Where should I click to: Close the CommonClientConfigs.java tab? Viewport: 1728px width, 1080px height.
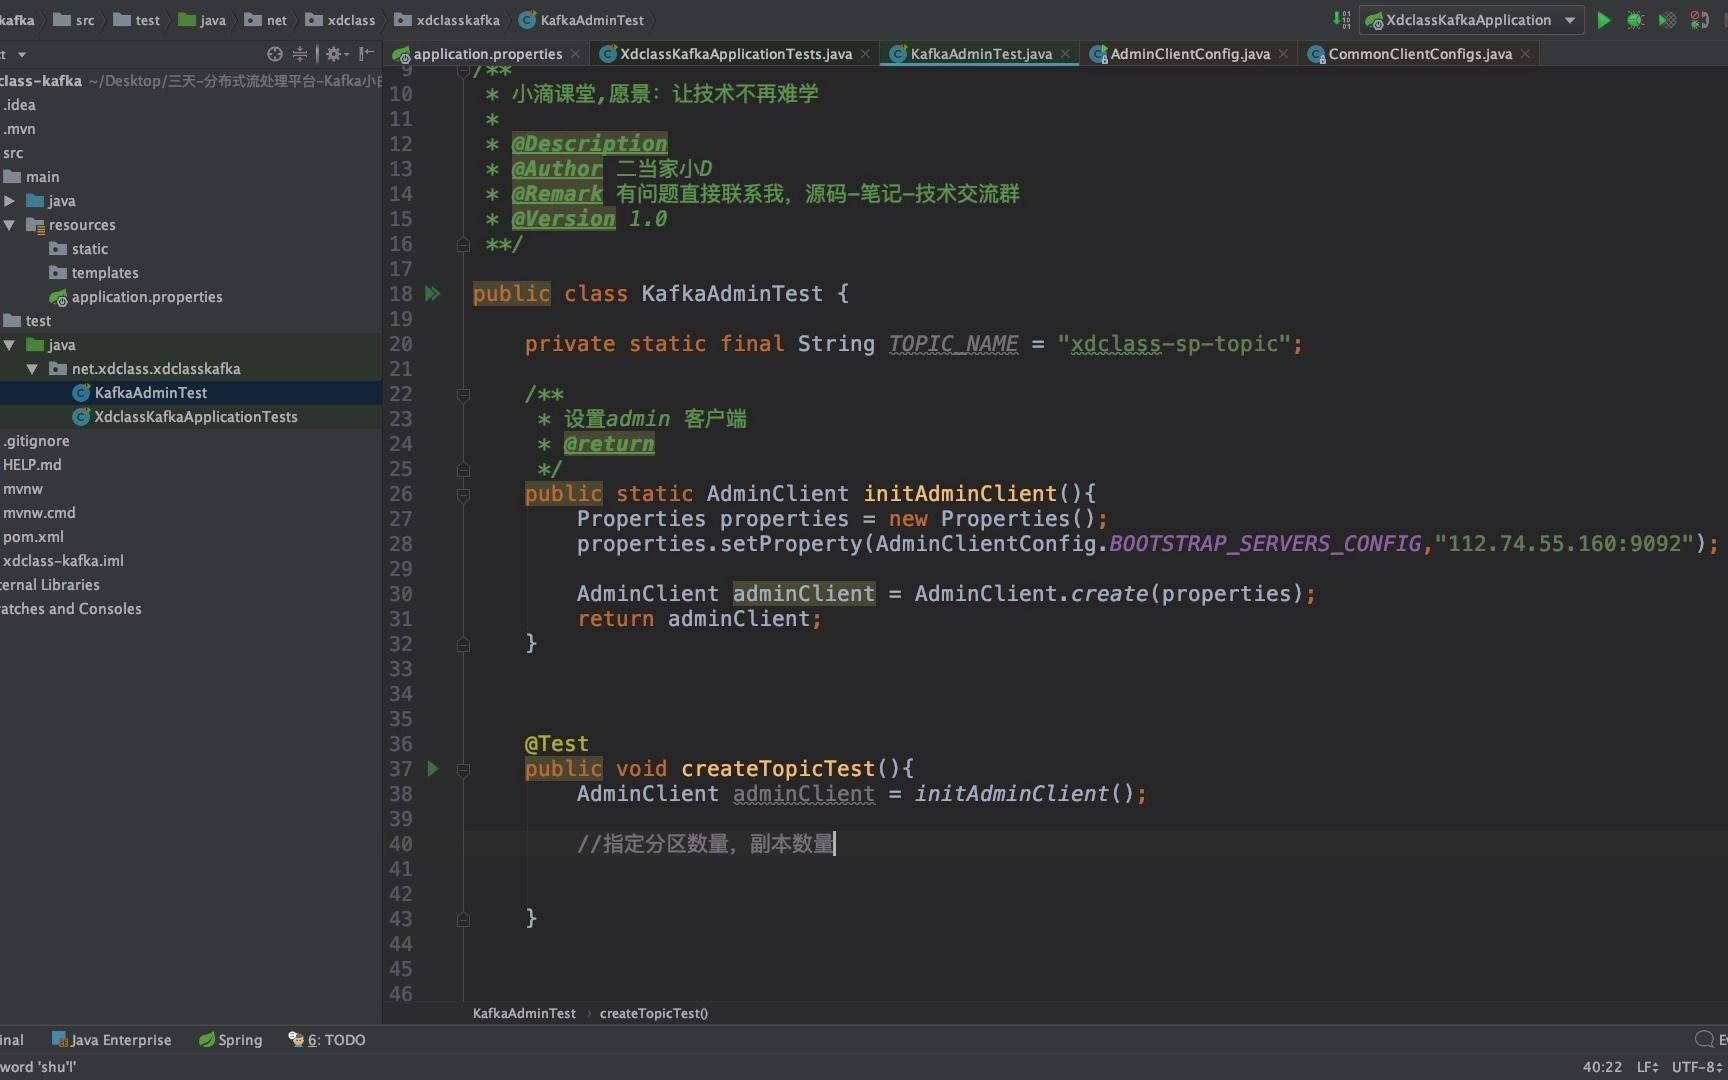(1526, 54)
